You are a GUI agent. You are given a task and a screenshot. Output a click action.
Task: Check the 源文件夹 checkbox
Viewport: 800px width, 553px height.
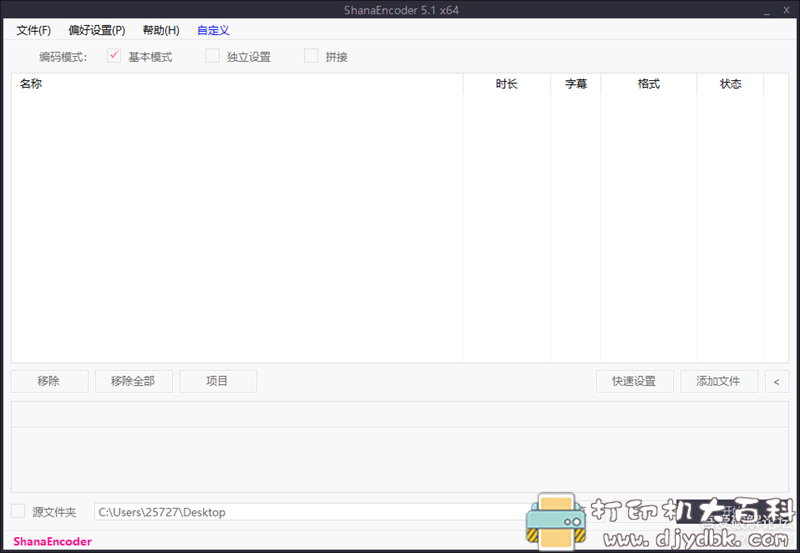(18, 511)
